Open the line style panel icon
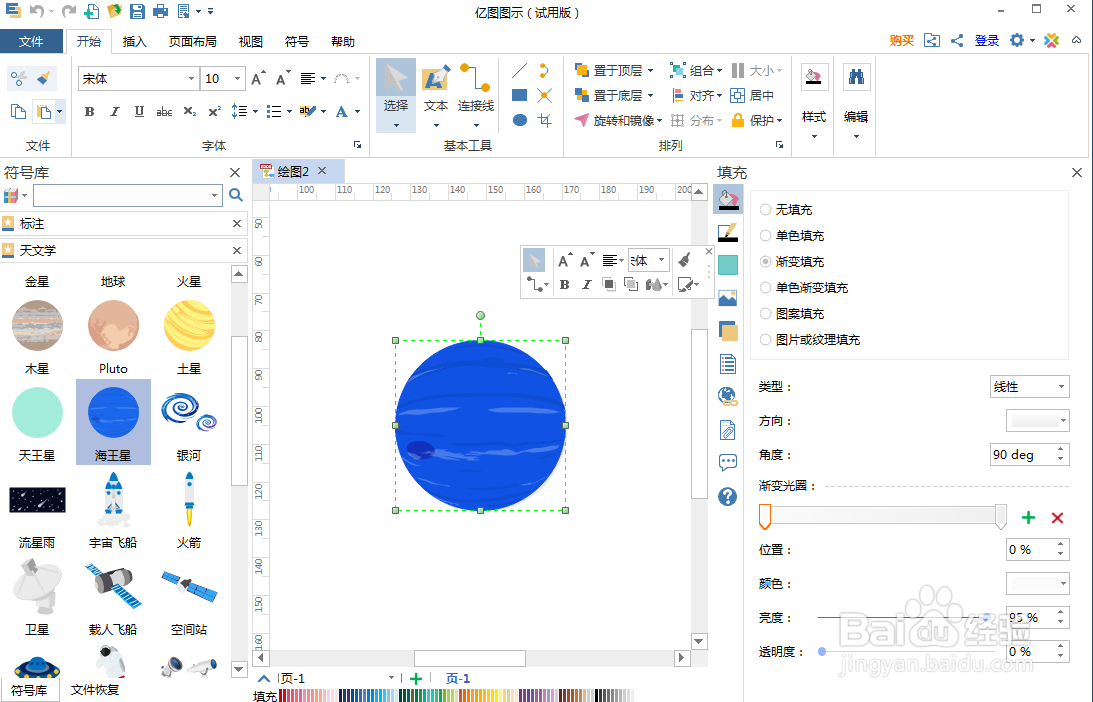This screenshot has height=702, width=1093. [727, 232]
